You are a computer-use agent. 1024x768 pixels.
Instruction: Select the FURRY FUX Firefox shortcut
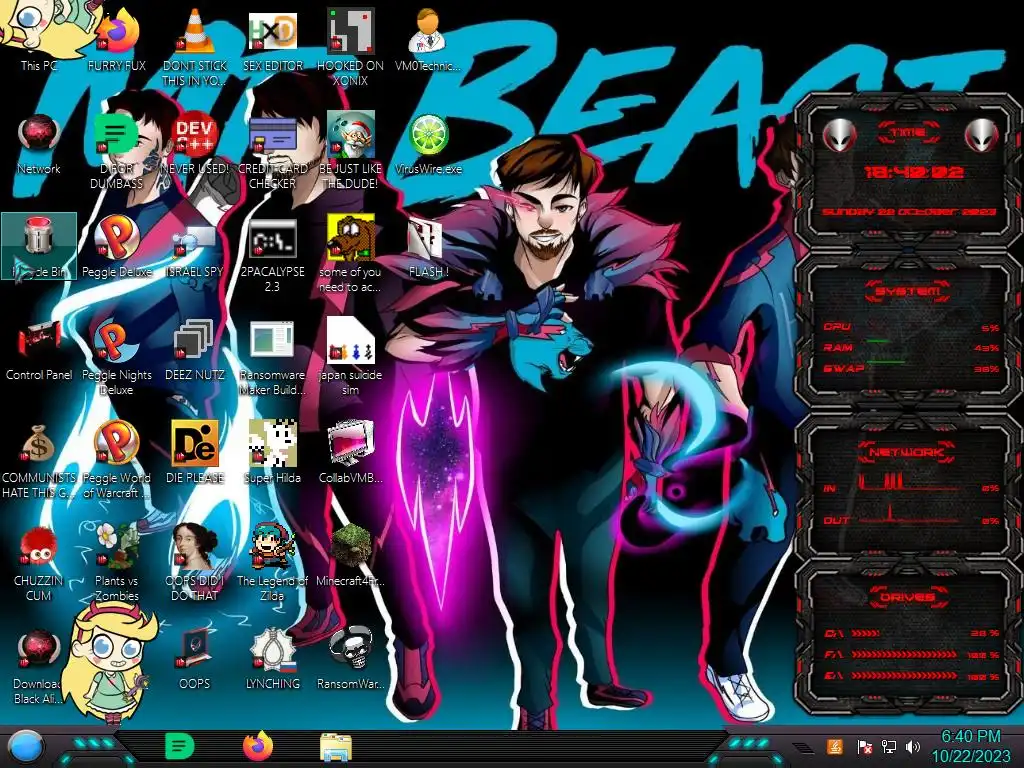117,39
